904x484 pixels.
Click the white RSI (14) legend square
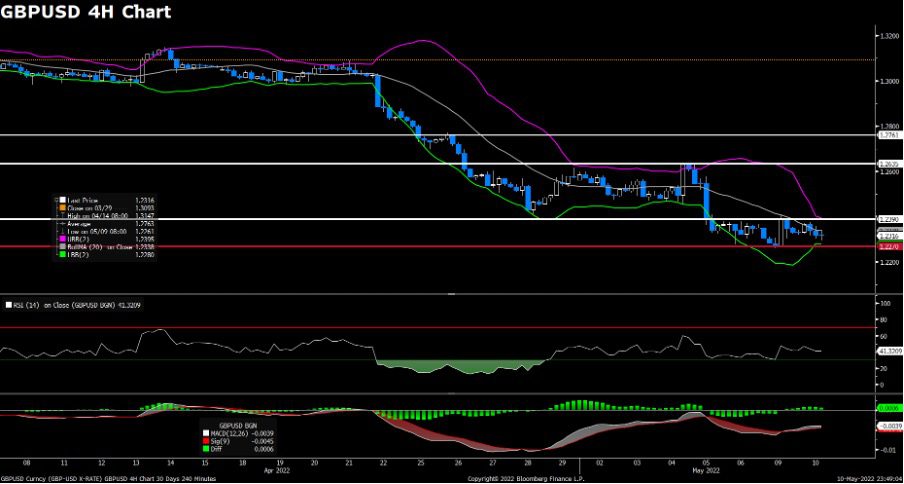click(x=8, y=305)
